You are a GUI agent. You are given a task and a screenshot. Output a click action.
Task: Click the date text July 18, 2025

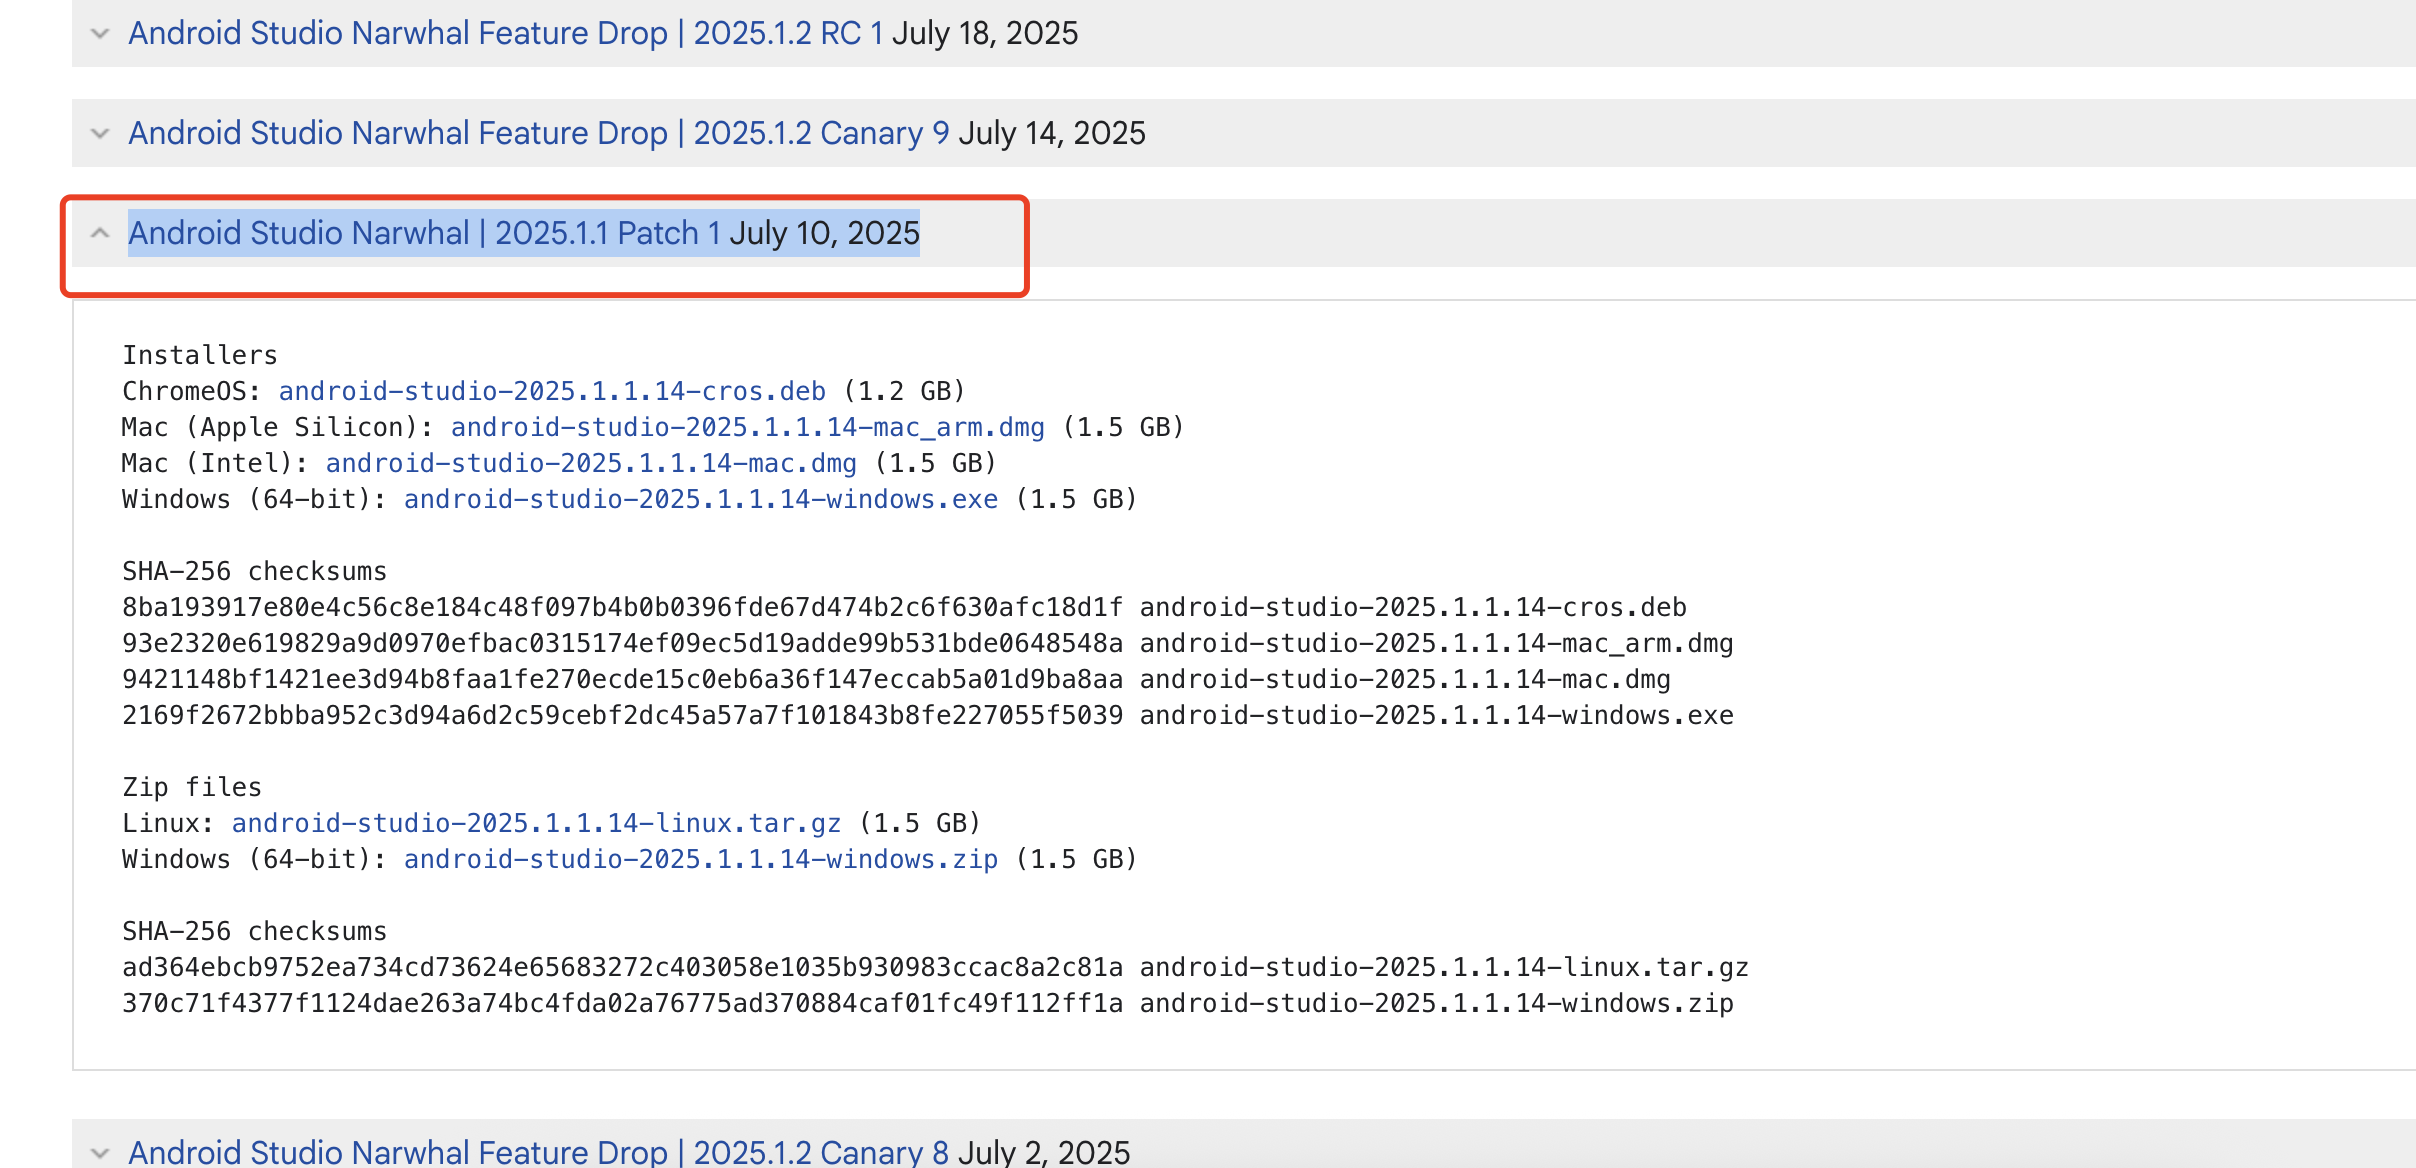[x=985, y=33]
